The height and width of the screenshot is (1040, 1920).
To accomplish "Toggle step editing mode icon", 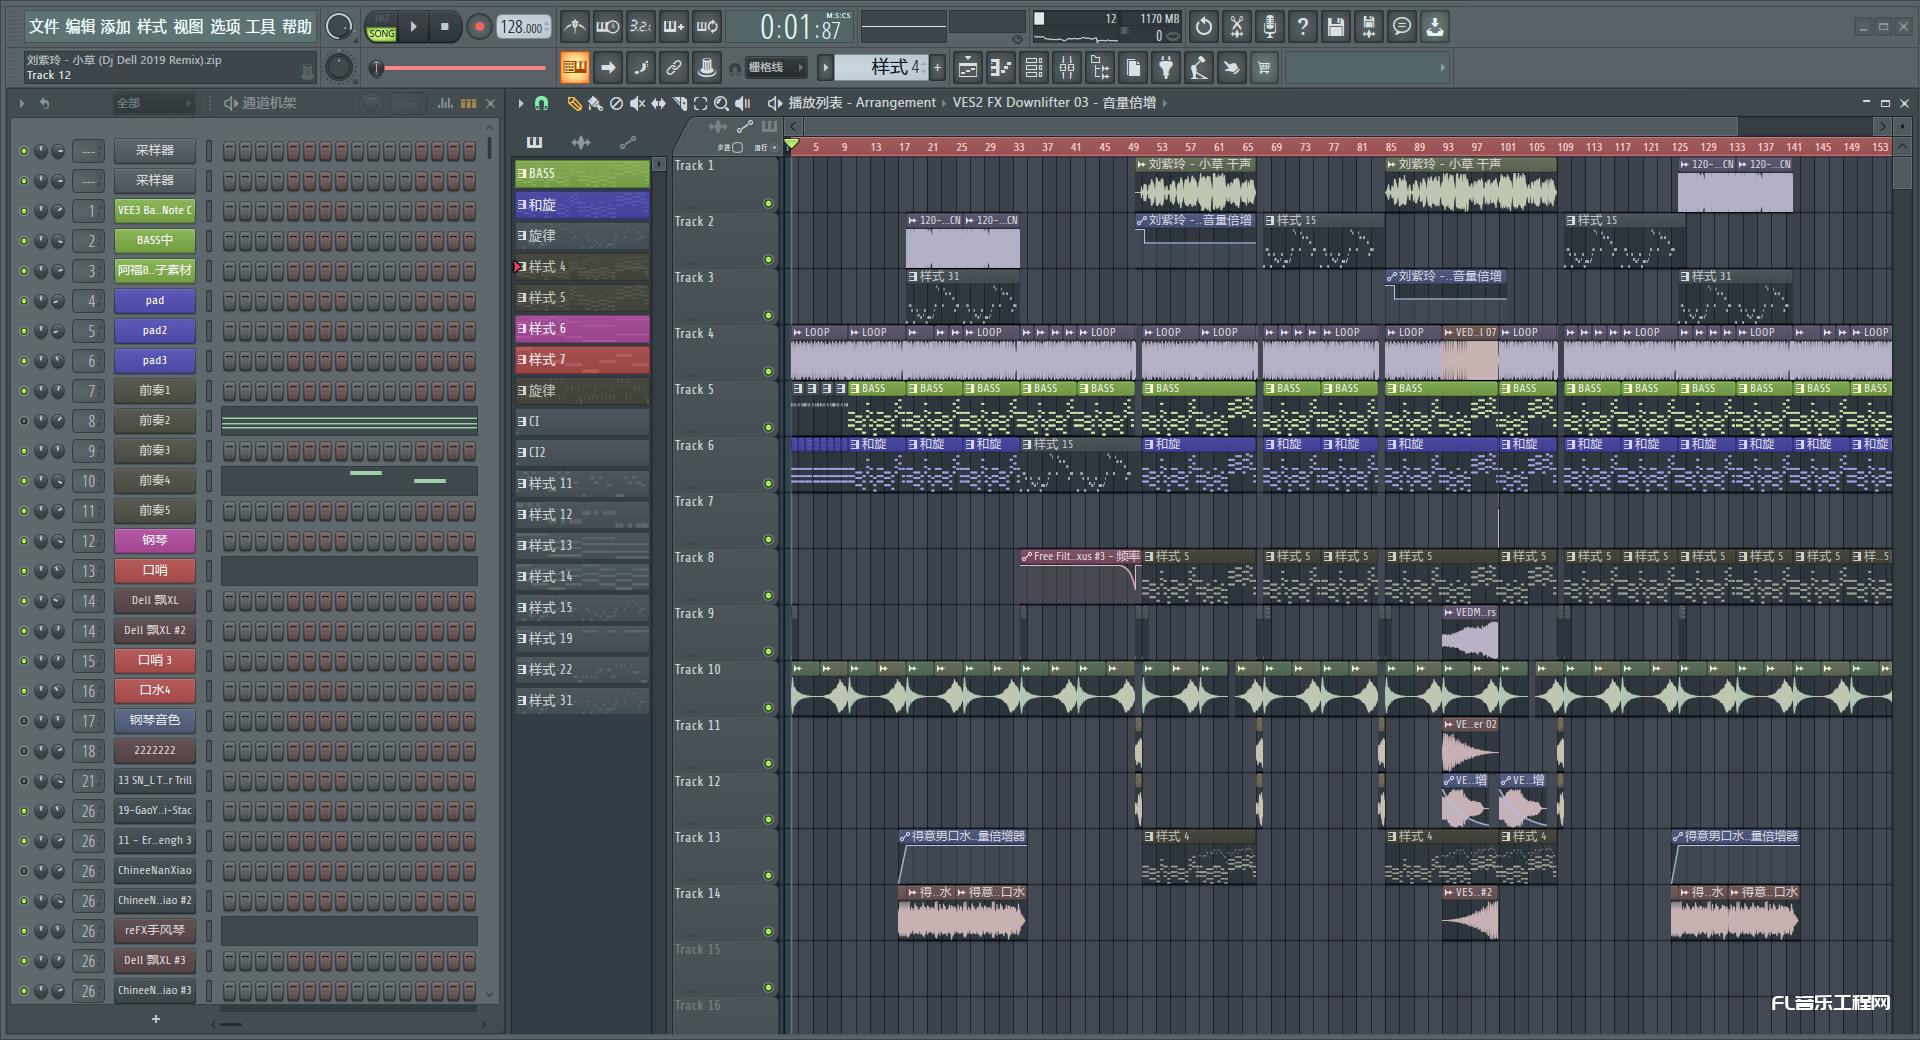I will pyautogui.click(x=641, y=68).
